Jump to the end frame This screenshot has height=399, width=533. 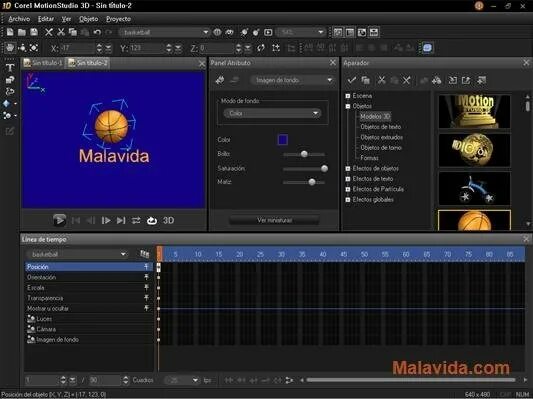tap(121, 221)
